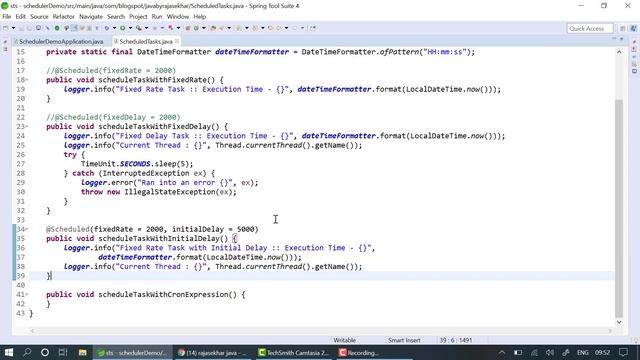Image resolution: width=640 pixels, height=360 pixels.
Task: Click the vertical scrollbar thumb of the editor
Action: click(619, 208)
